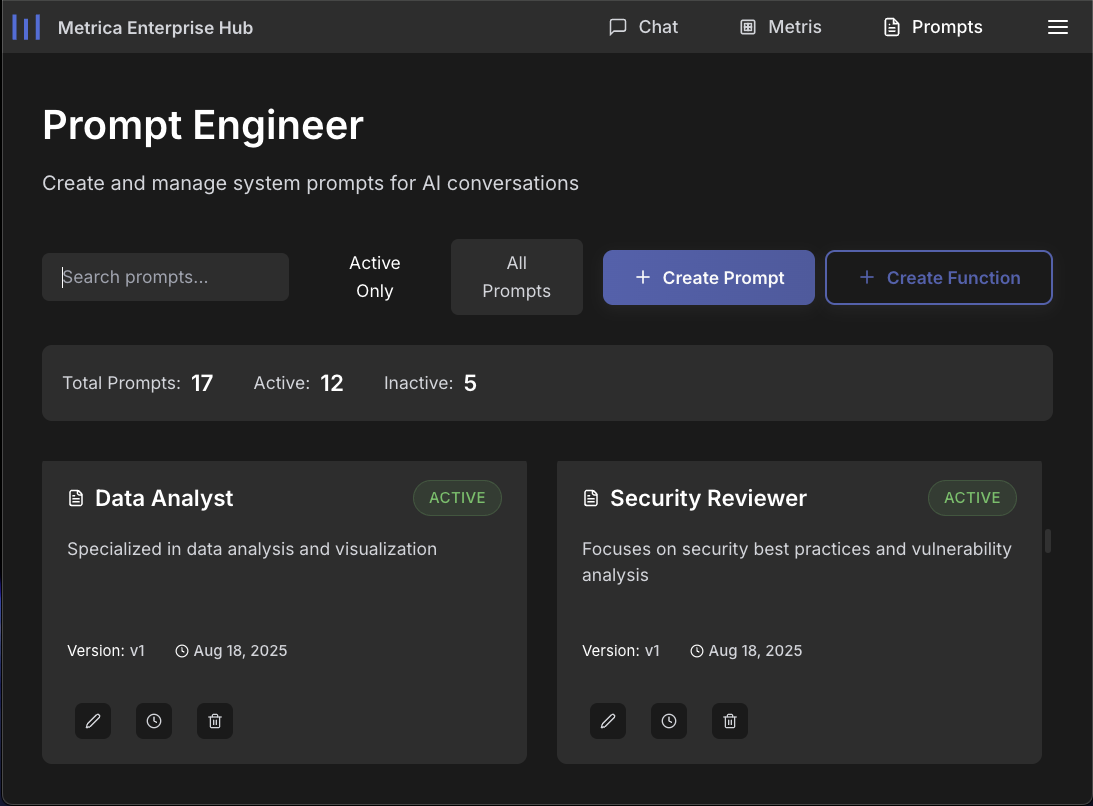Edit the Data Analyst prompt
This screenshot has width=1093, height=806.
(93, 721)
